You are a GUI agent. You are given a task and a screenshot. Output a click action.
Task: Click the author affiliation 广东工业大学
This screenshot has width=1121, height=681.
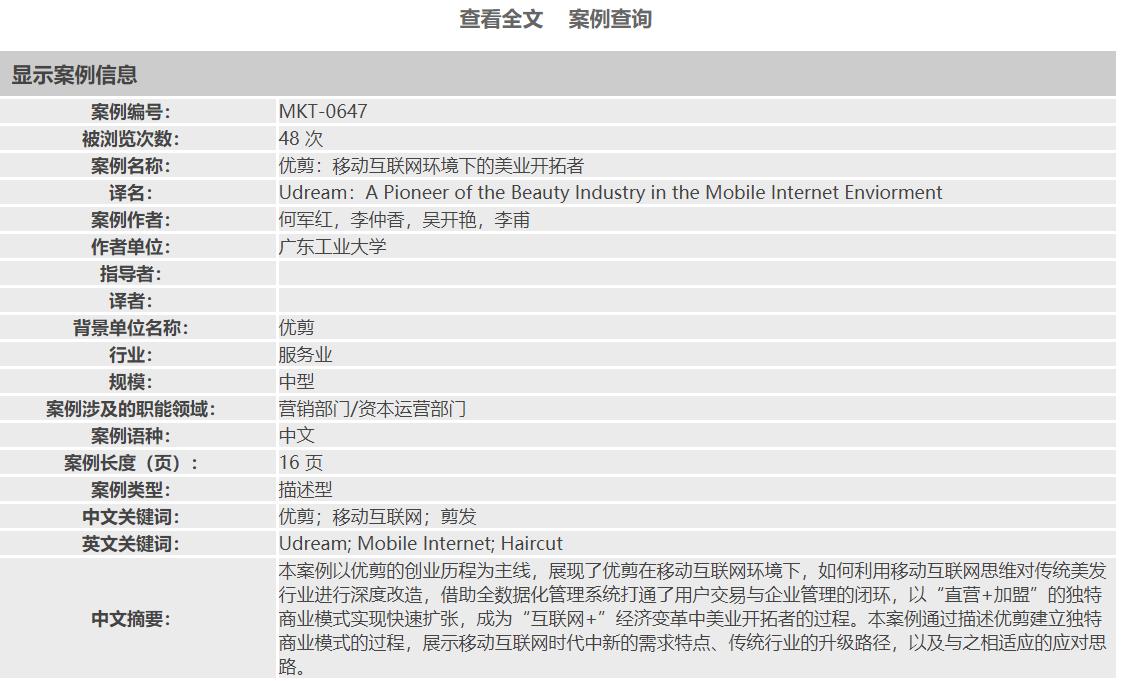tap(332, 247)
